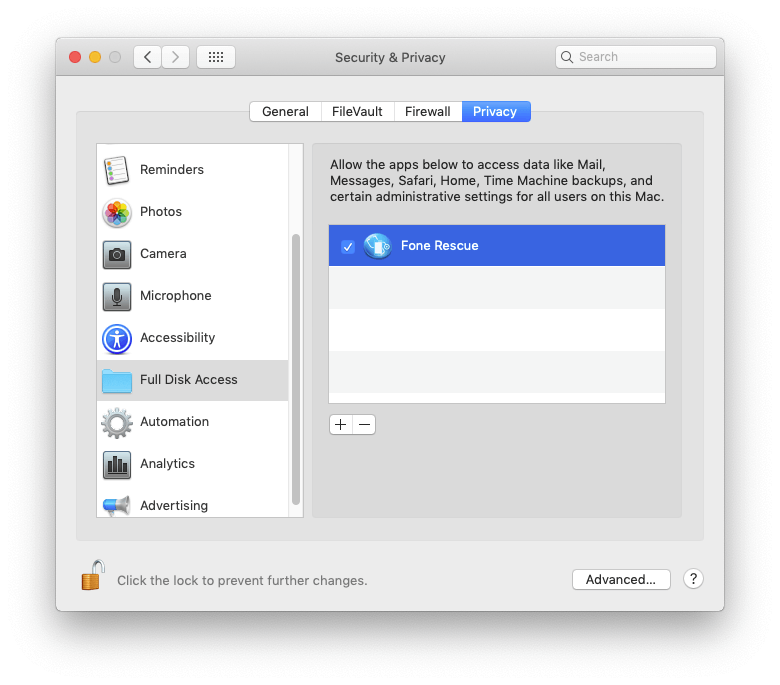Select the Analytics label in the list
This screenshot has width=780, height=685.
(167, 464)
